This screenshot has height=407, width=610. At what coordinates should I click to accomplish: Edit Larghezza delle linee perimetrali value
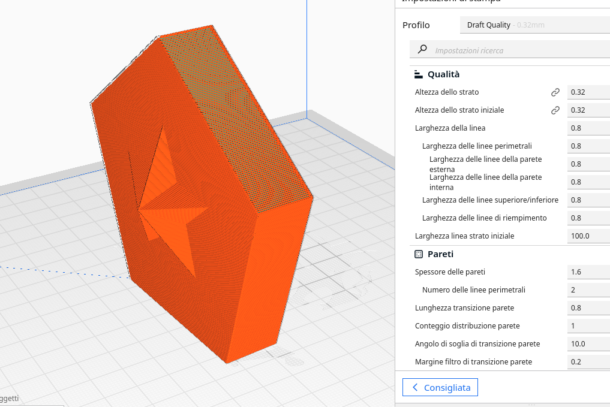coord(589,146)
